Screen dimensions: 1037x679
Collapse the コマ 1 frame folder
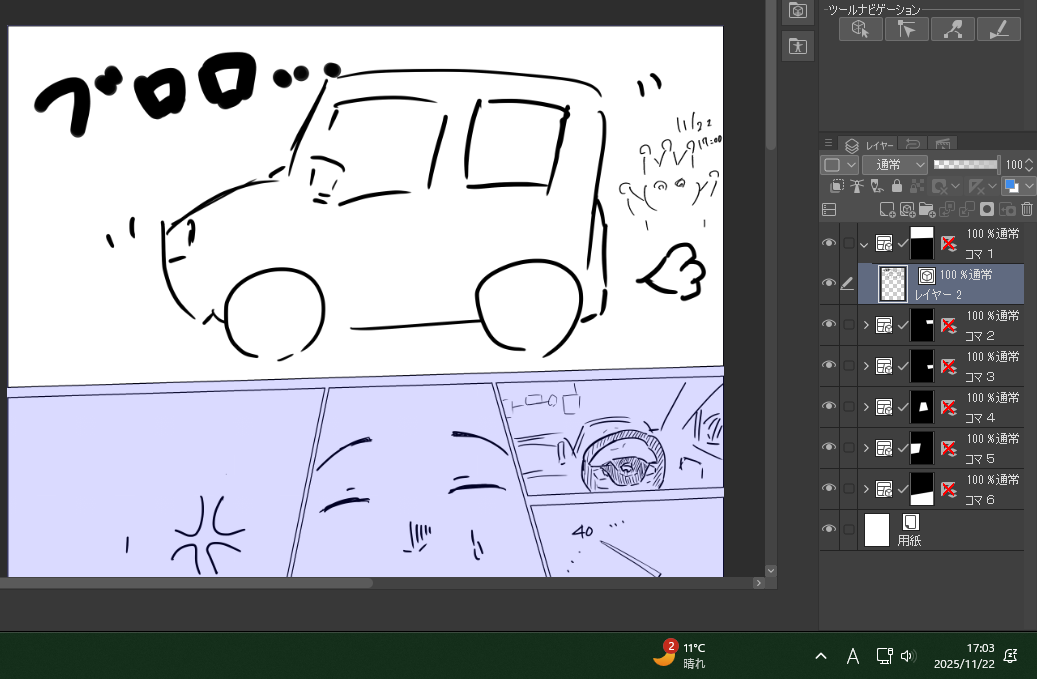[x=865, y=243]
